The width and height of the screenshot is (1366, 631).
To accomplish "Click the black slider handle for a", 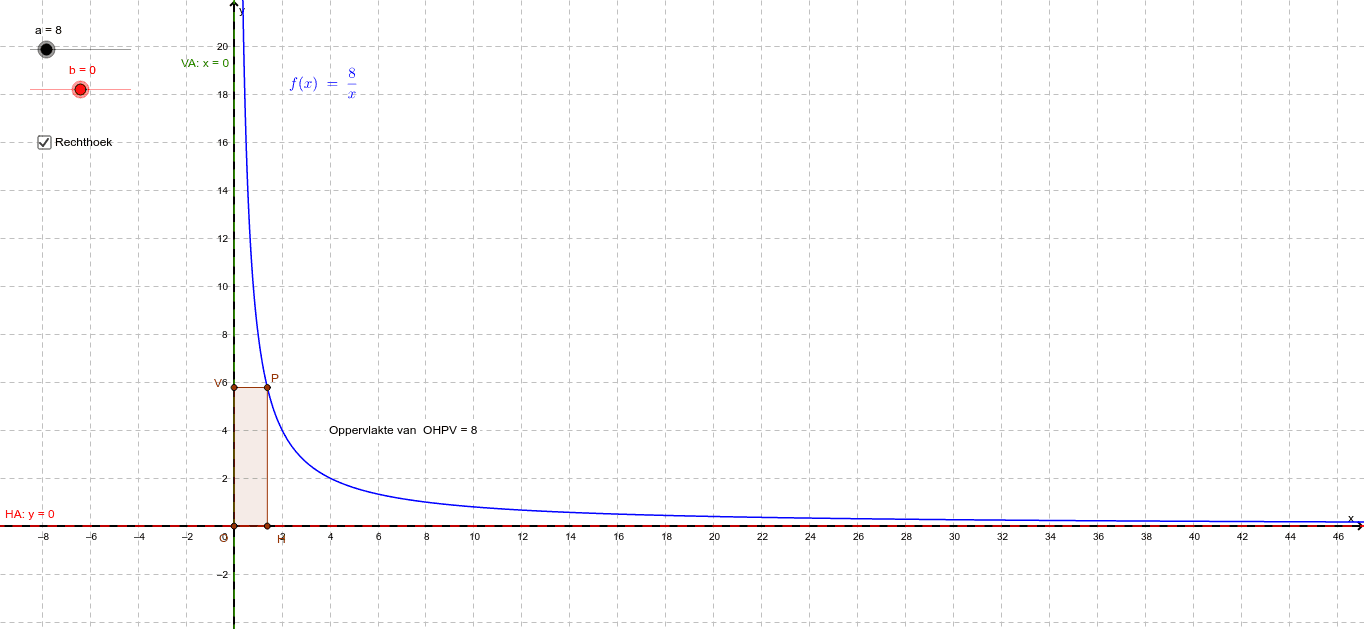I will pyautogui.click(x=46, y=49).
